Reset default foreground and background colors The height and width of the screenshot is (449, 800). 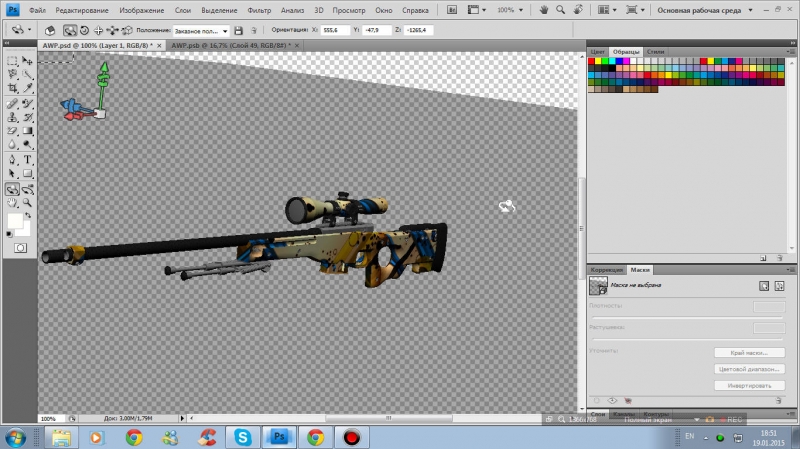(x=9, y=234)
